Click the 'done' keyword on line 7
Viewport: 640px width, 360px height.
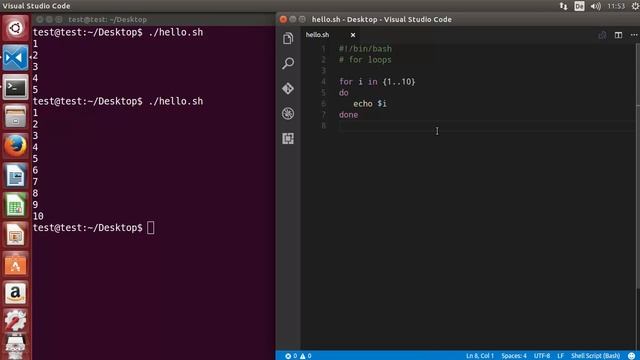click(x=348, y=115)
